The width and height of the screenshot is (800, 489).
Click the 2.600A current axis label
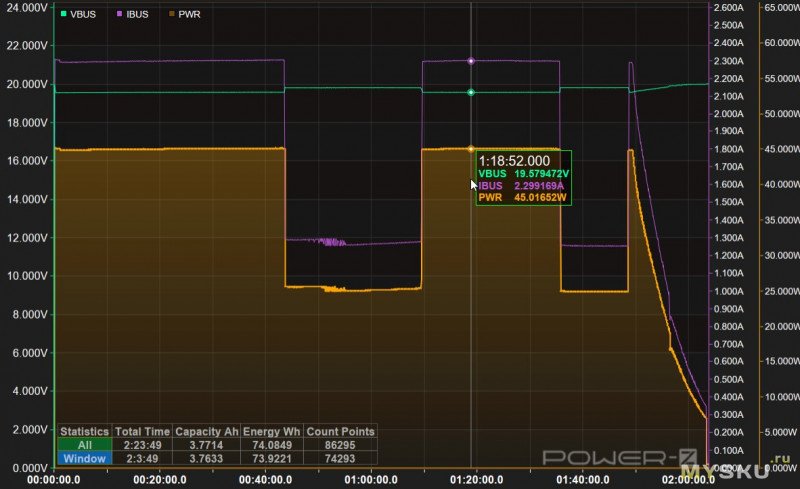coord(729,8)
